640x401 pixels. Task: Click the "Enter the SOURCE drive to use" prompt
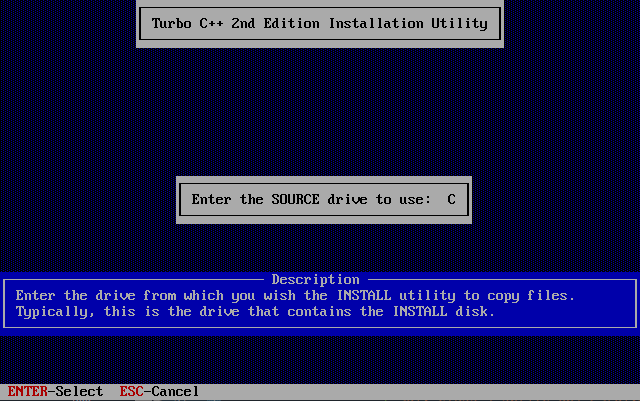(x=311, y=199)
